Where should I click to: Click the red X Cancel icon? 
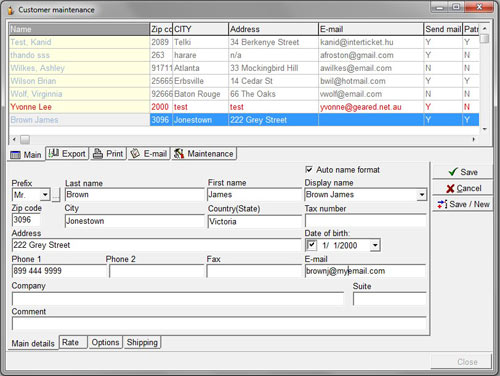click(450, 188)
